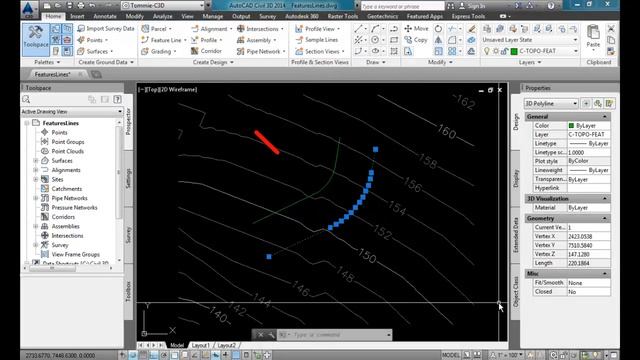Select the Line tool in Draw panel
Image resolution: width=640 pixels, height=360 pixels.
point(358,29)
